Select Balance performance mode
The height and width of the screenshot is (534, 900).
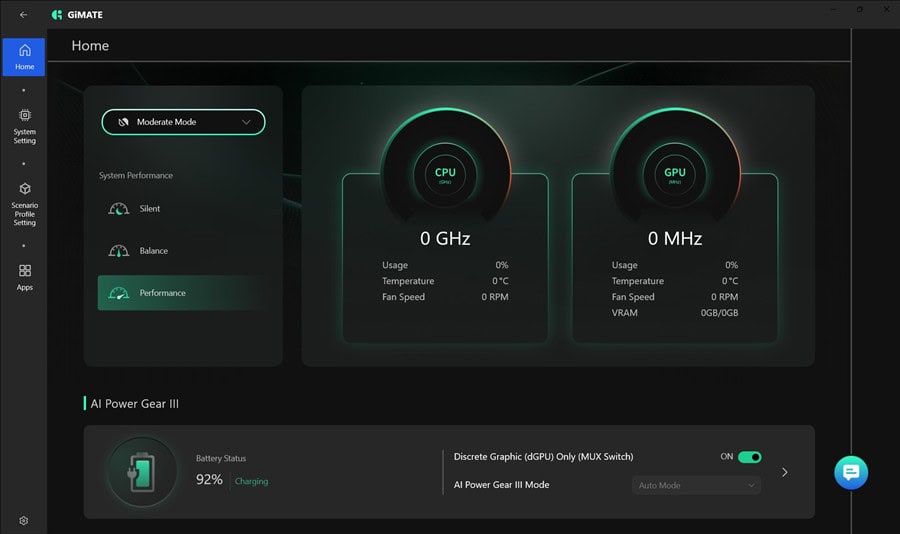coord(153,251)
